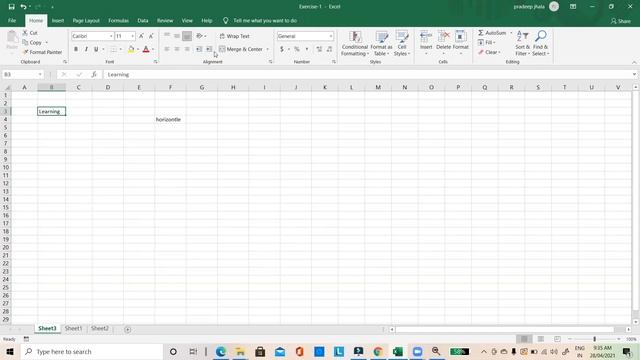The width and height of the screenshot is (640, 360).
Task: Open the font name dropdown (Calibri)
Action: [x=111, y=36]
